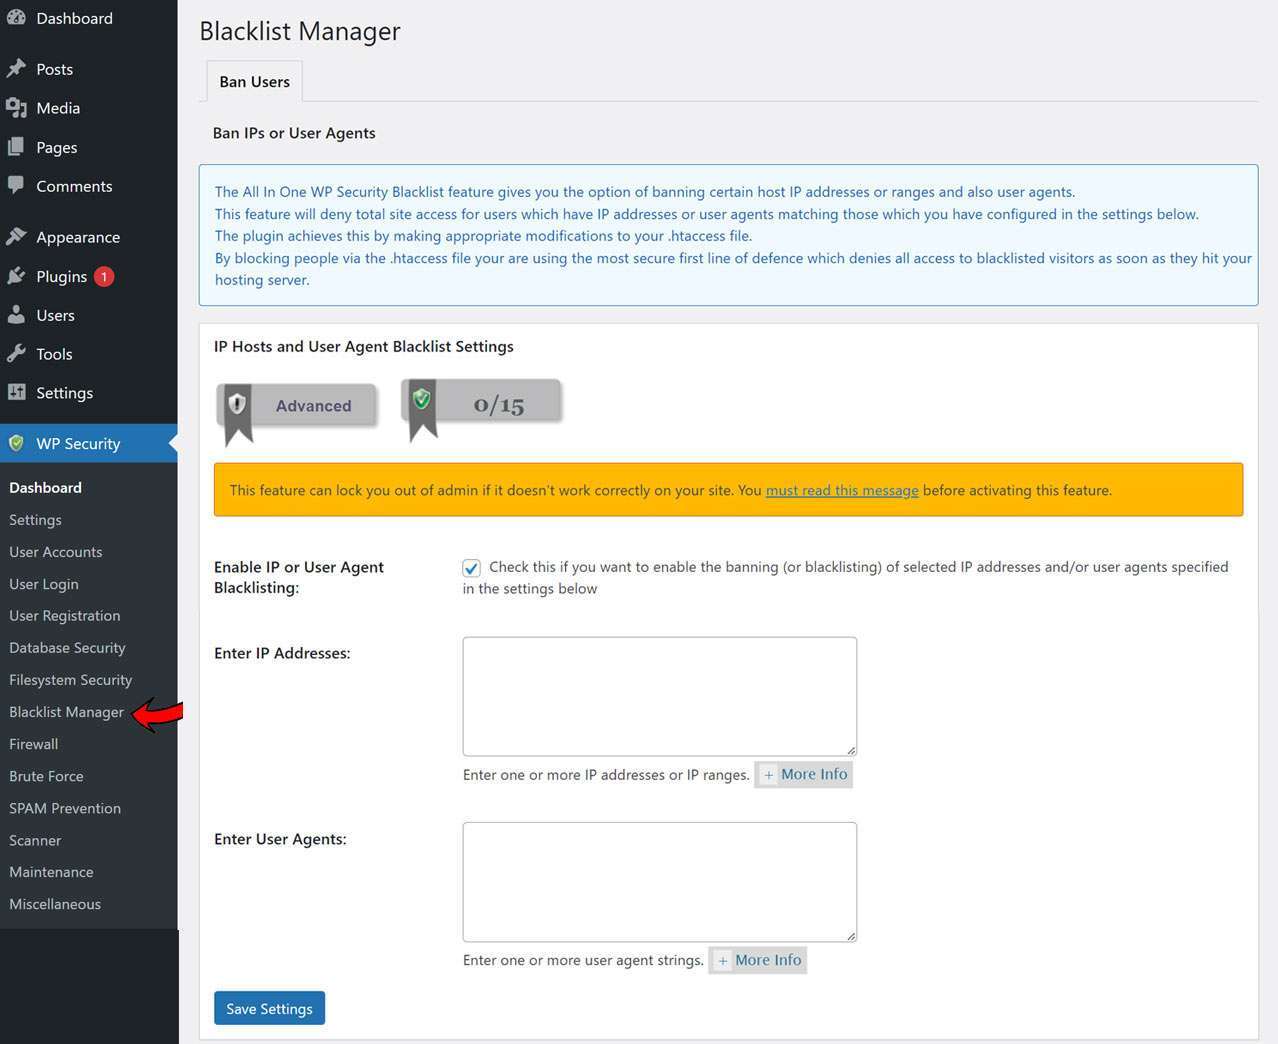The width and height of the screenshot is (1278, 1044).
Task: Click the Plugins update count badge
Action: click(x=104, y=277)
